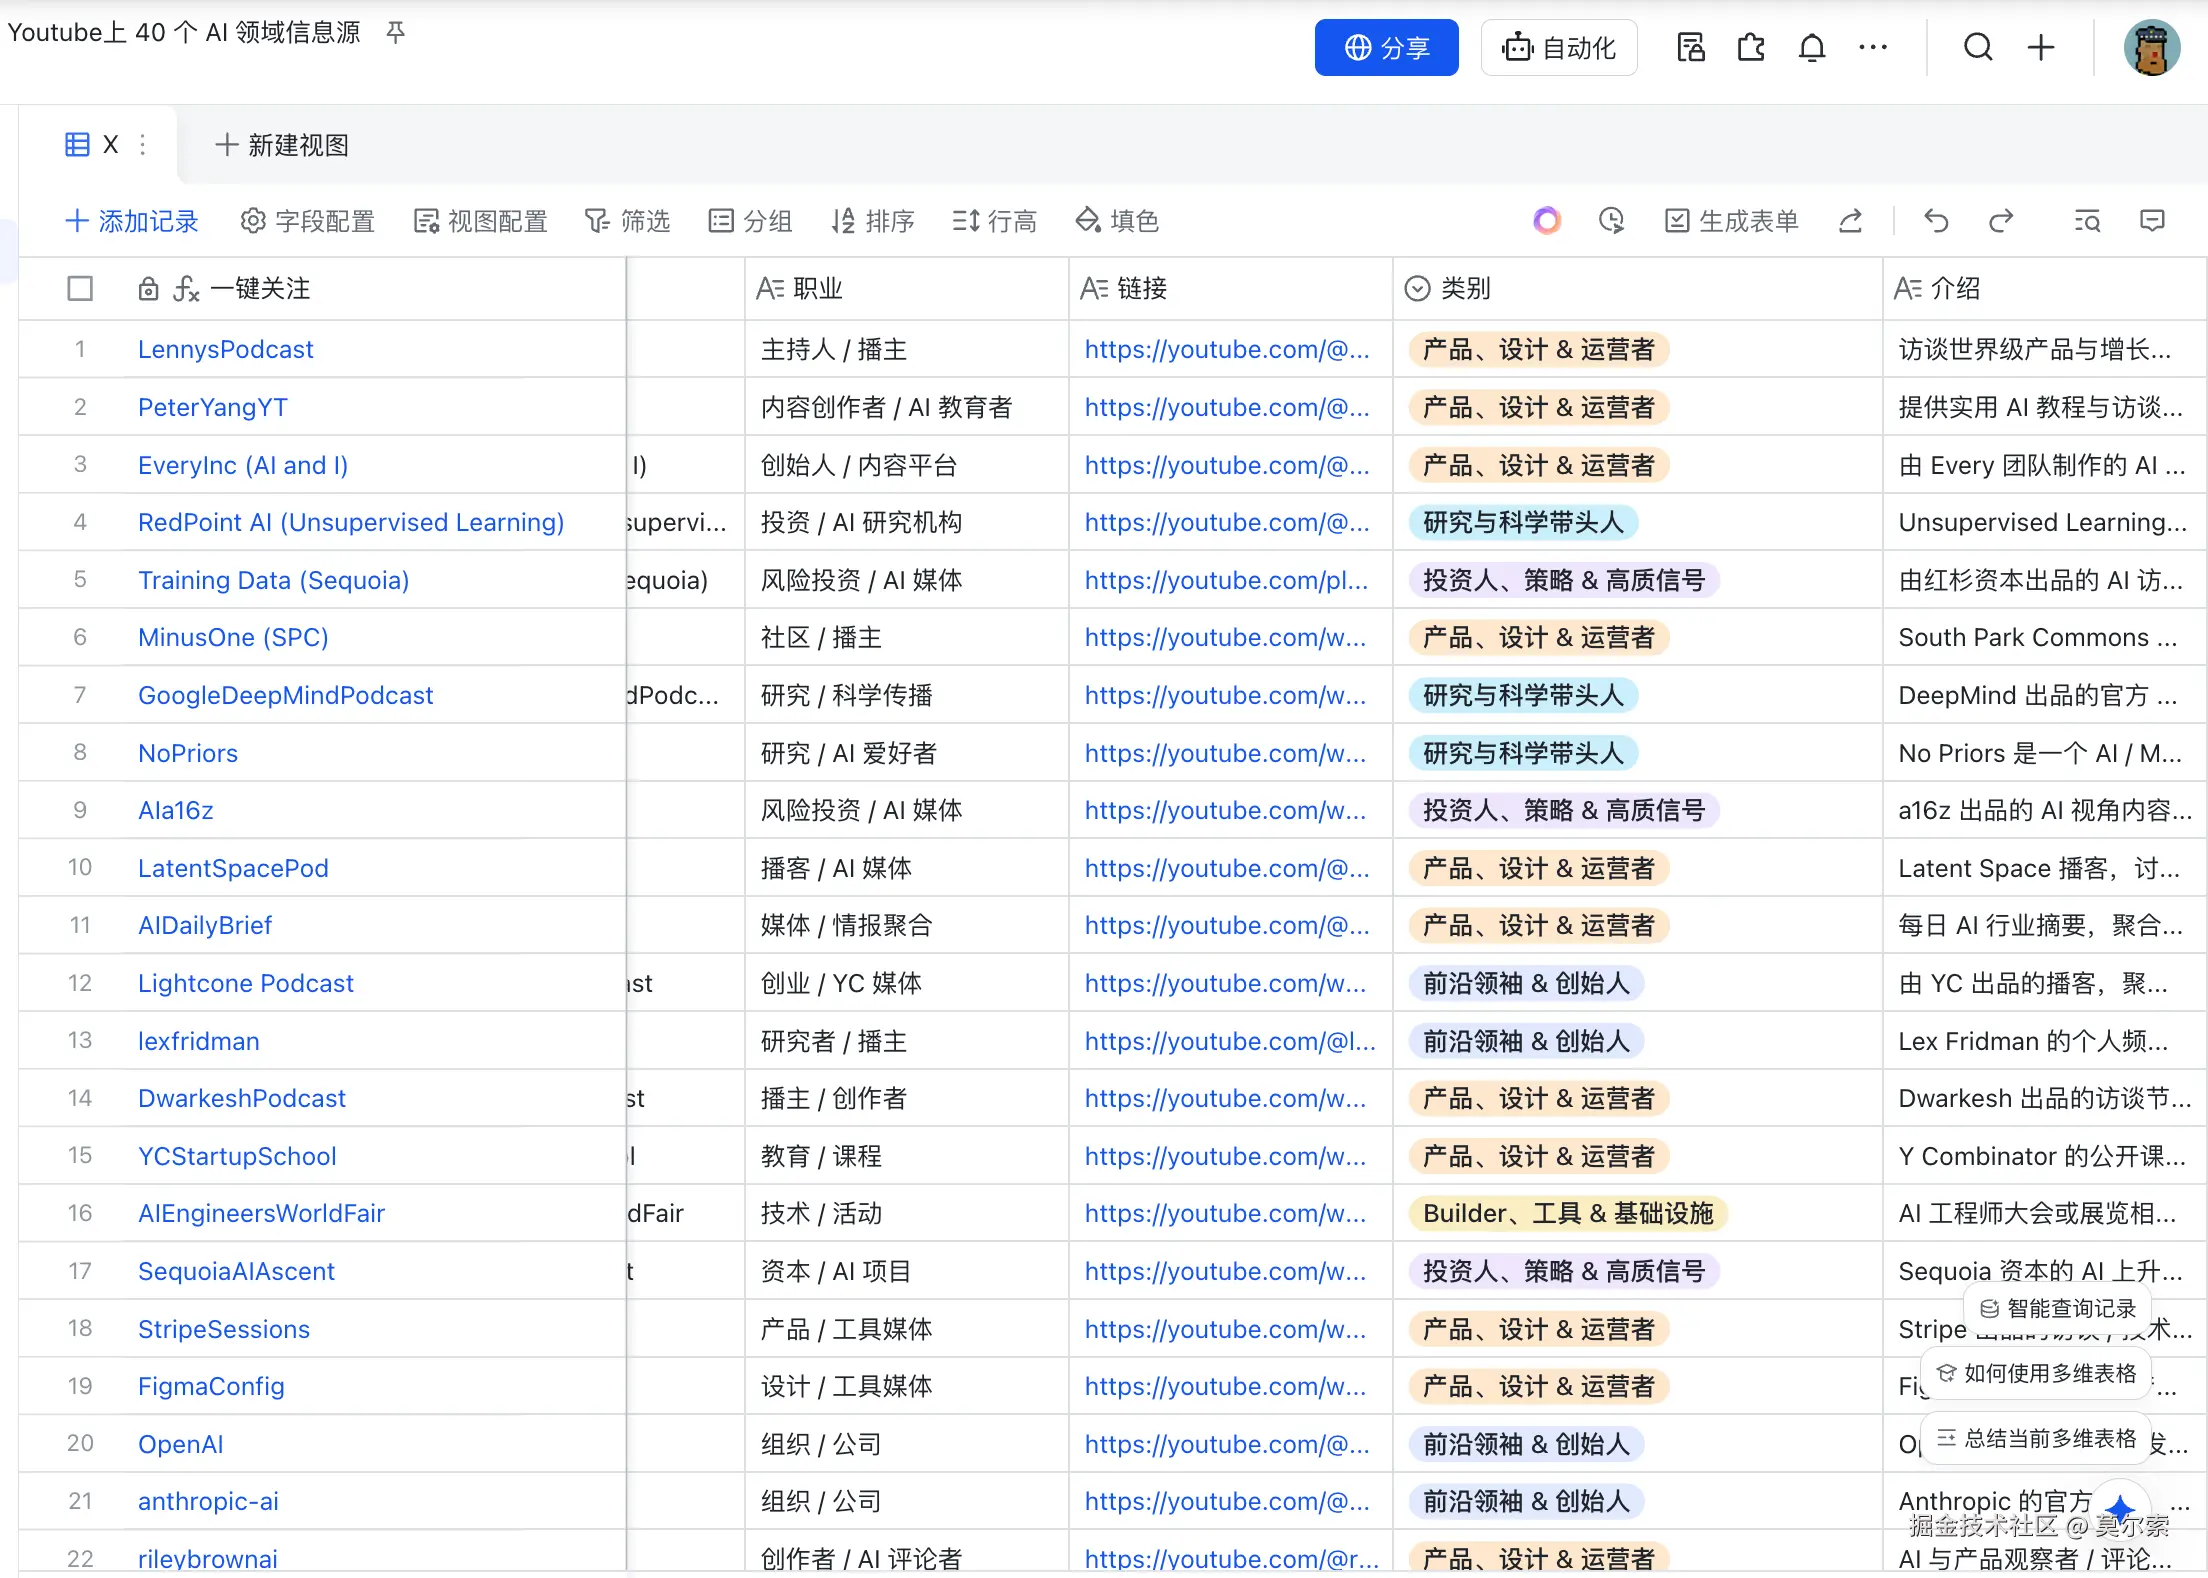Expand the 排序 sort options
This screenshot has height=1578, width=2208.
tap(872, 221)
